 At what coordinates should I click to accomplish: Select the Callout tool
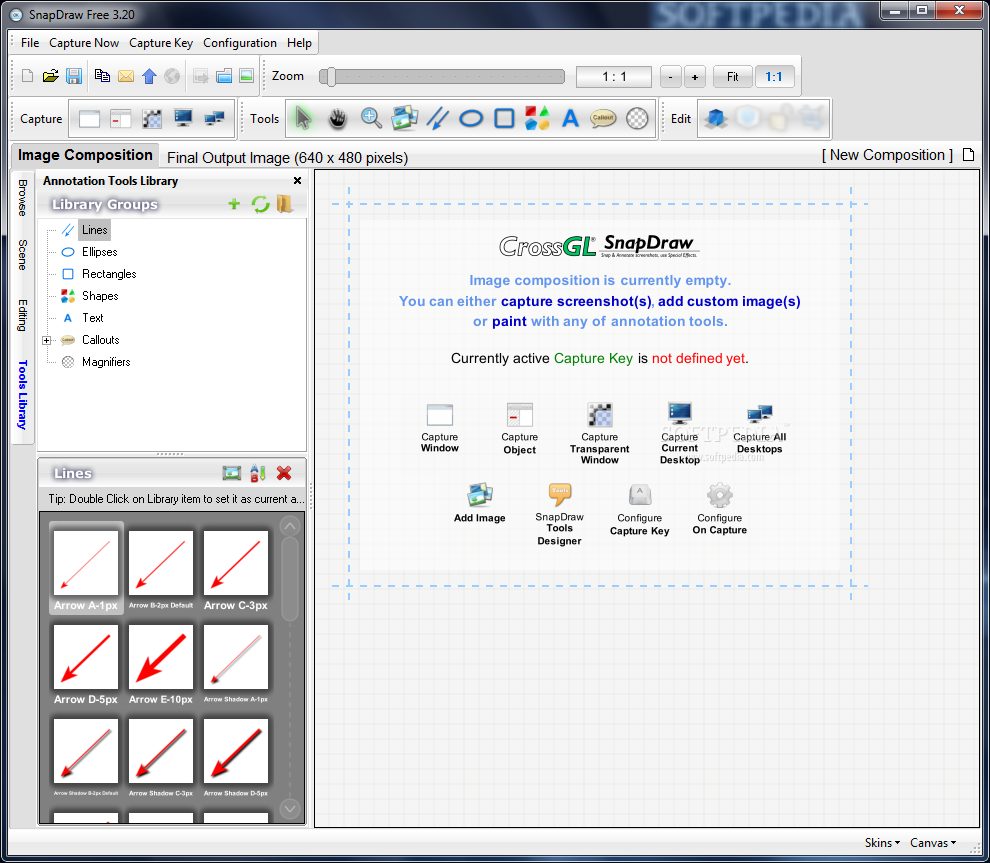(x=604, y=118)
